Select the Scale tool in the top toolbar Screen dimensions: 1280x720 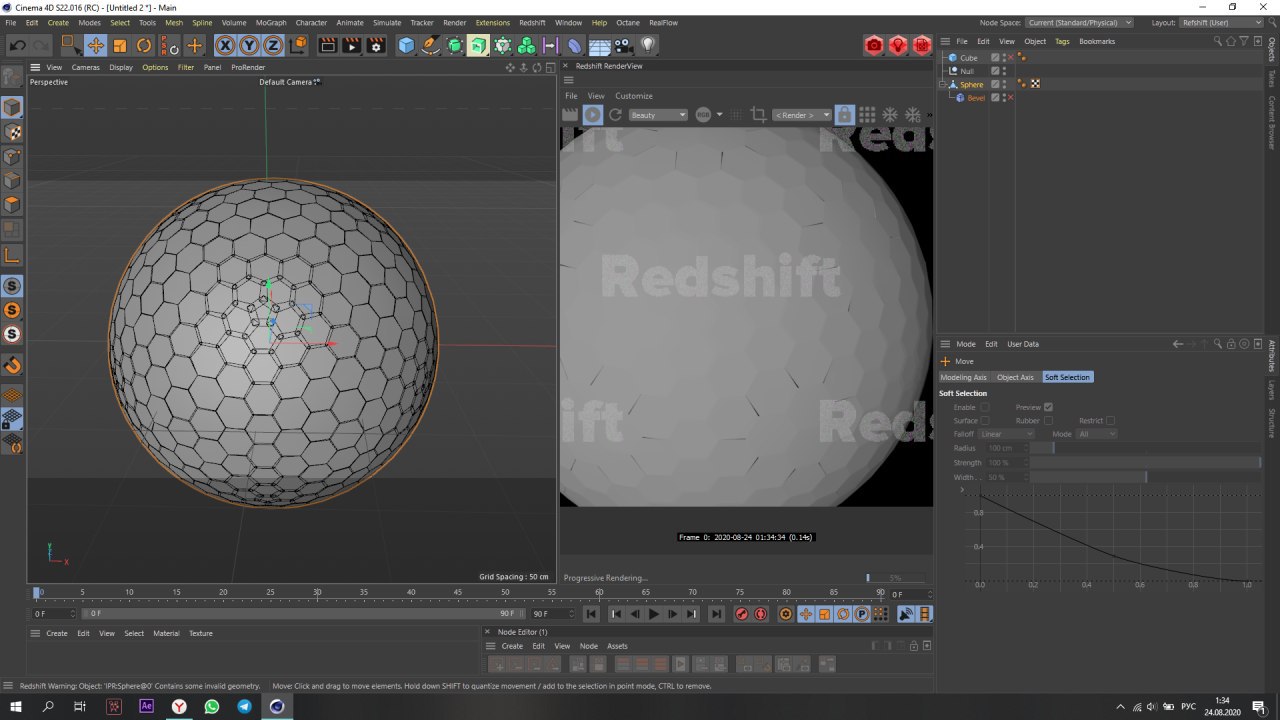point(120,45)
